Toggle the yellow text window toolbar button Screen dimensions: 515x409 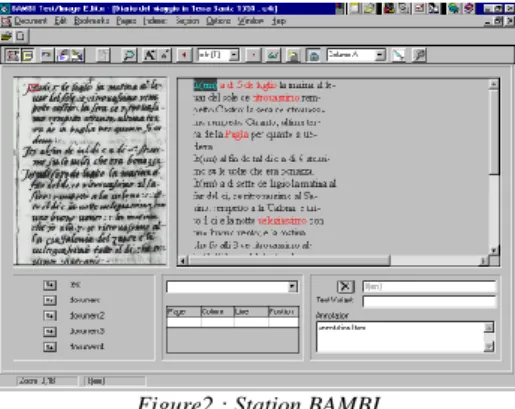click(x=28, y=55)
